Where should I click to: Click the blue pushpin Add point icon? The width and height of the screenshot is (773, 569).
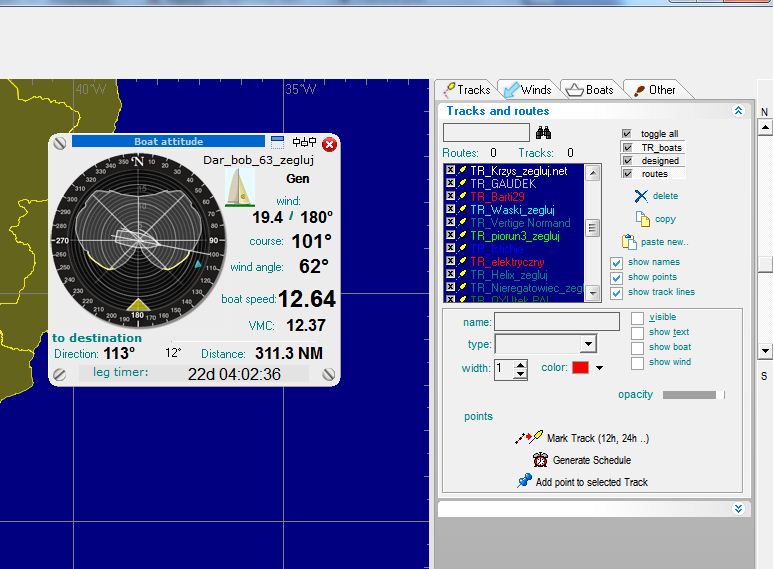[524, 481]
